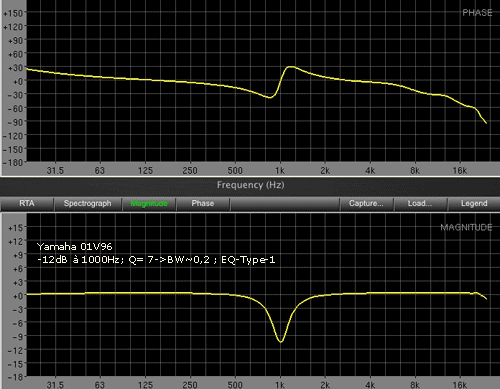Show the Legend panel
The width and height of the screenshot is (500, 389).
[x=474, y=204]
